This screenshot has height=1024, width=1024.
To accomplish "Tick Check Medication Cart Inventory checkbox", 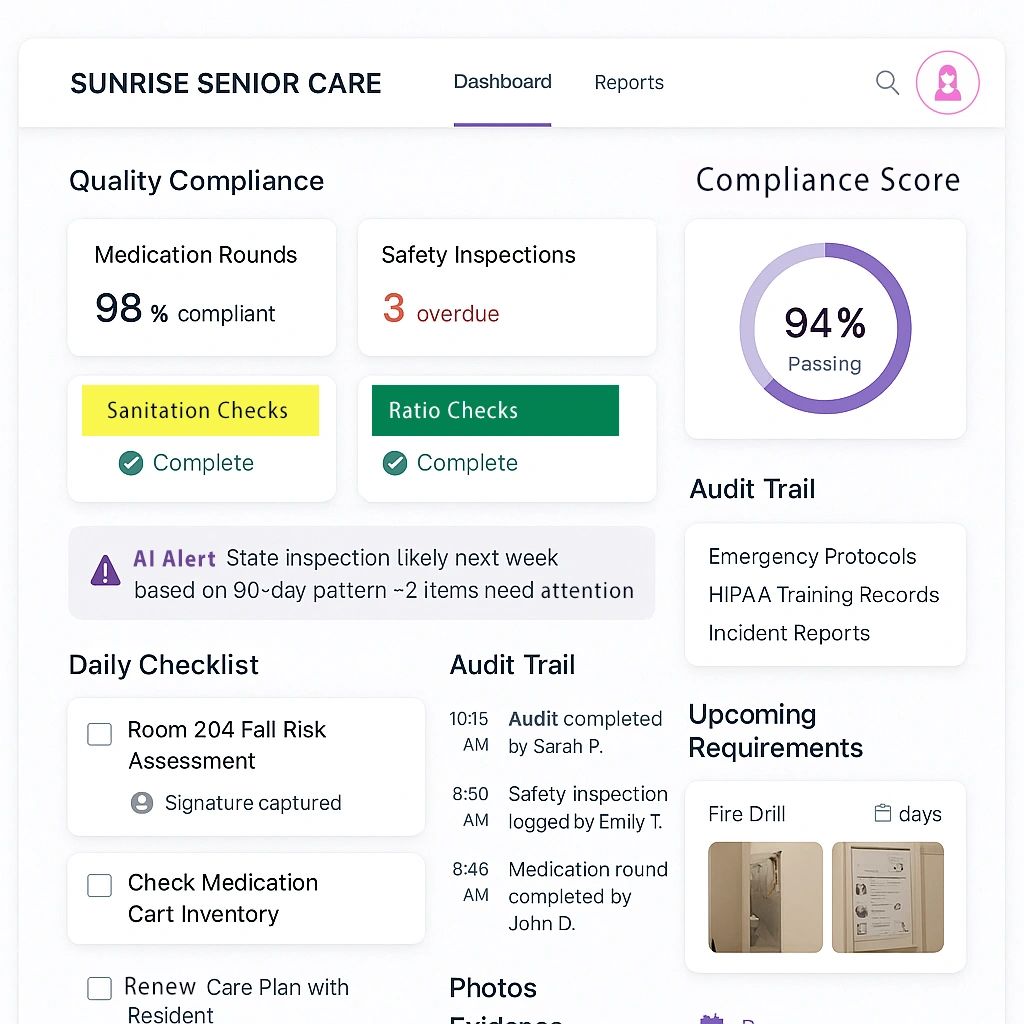I will click(x=100, y=886).
